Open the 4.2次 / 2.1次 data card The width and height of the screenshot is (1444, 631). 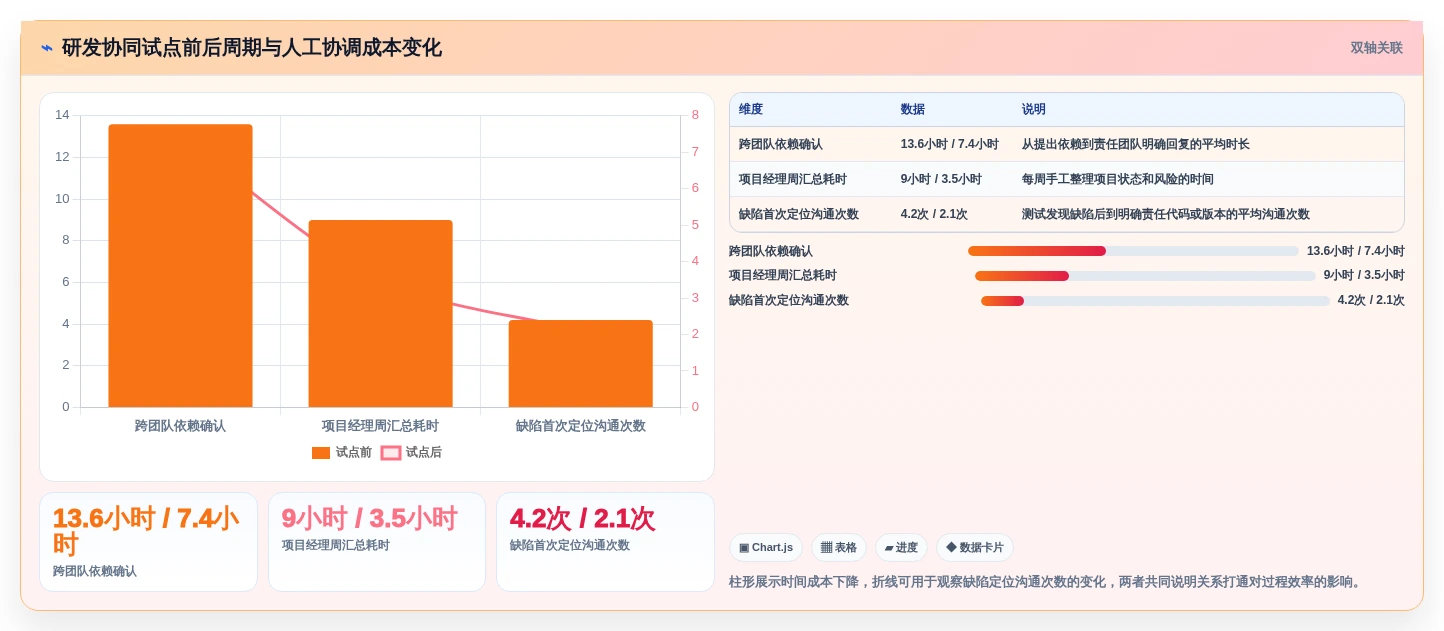coord(605,542)
